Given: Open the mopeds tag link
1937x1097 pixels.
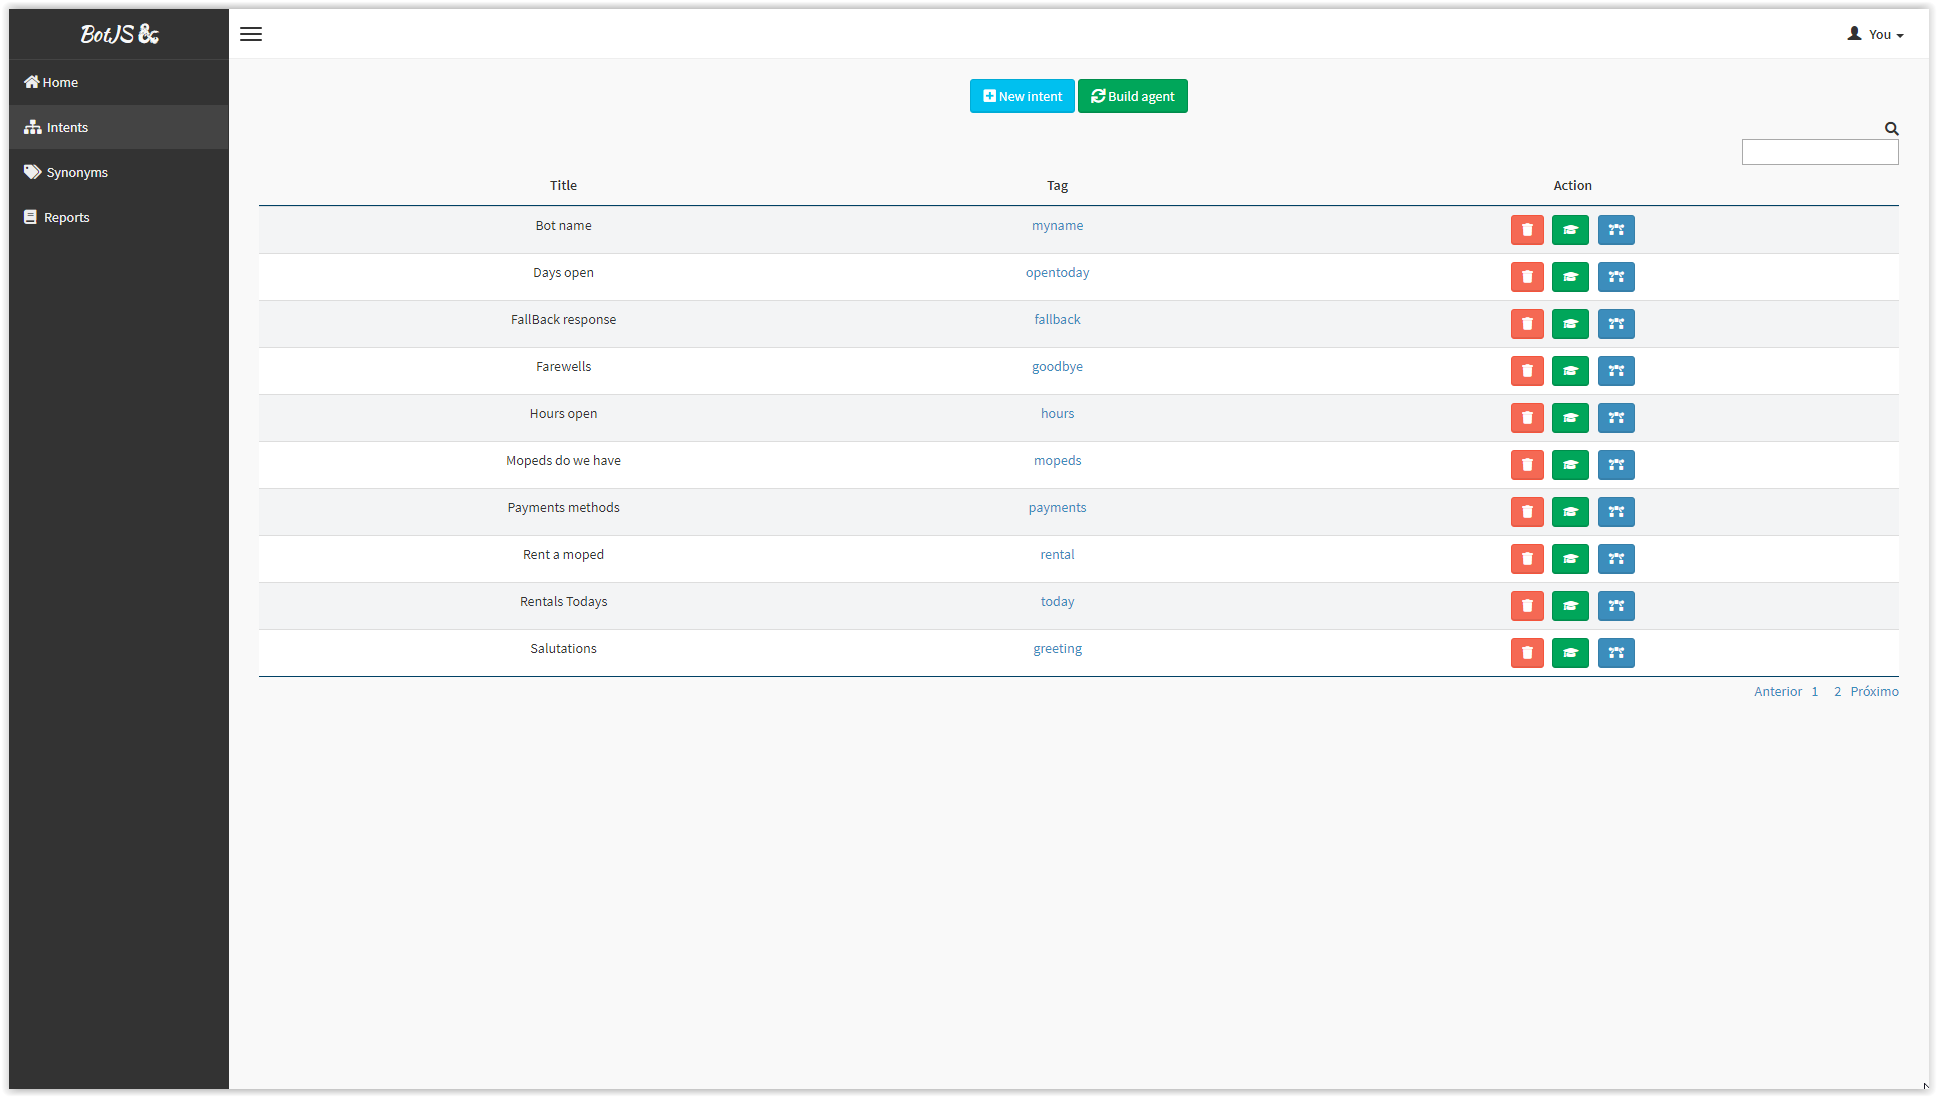Looking at the screenshot, I should 1057,461.
